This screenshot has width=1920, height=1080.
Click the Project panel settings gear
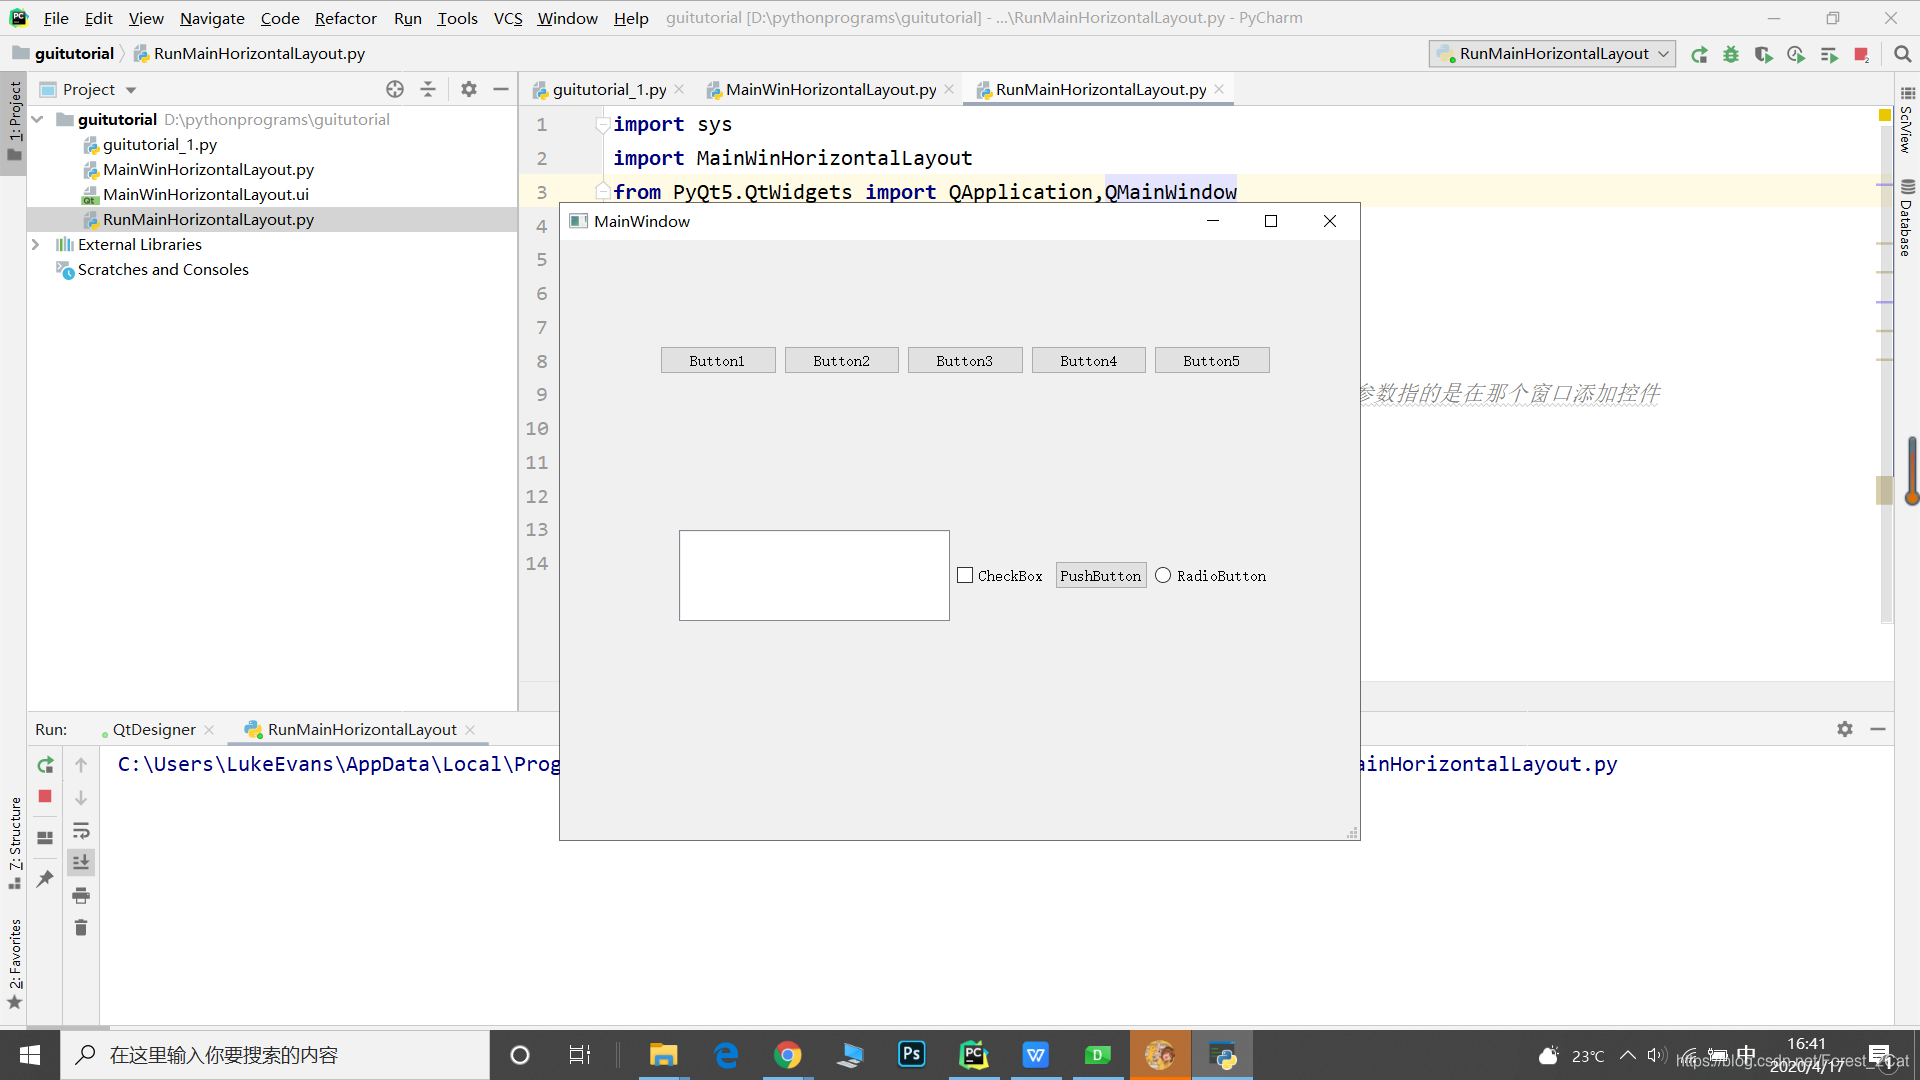click(468, 89)
